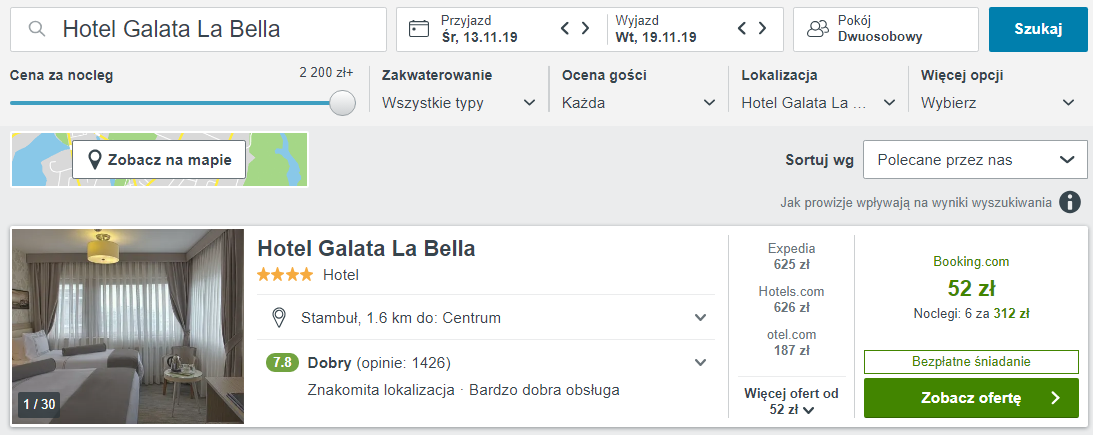Open Więcej opcji dropdown

click(998, 103)
